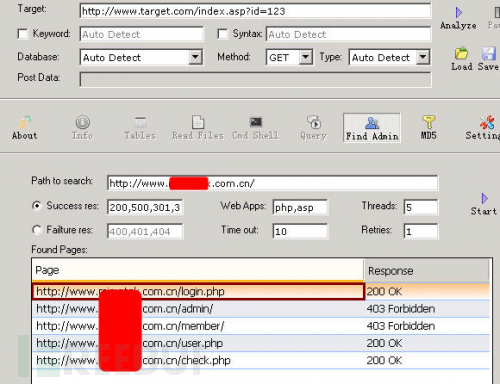
Task: Open the About carrot icon
Action: point(25,122)
